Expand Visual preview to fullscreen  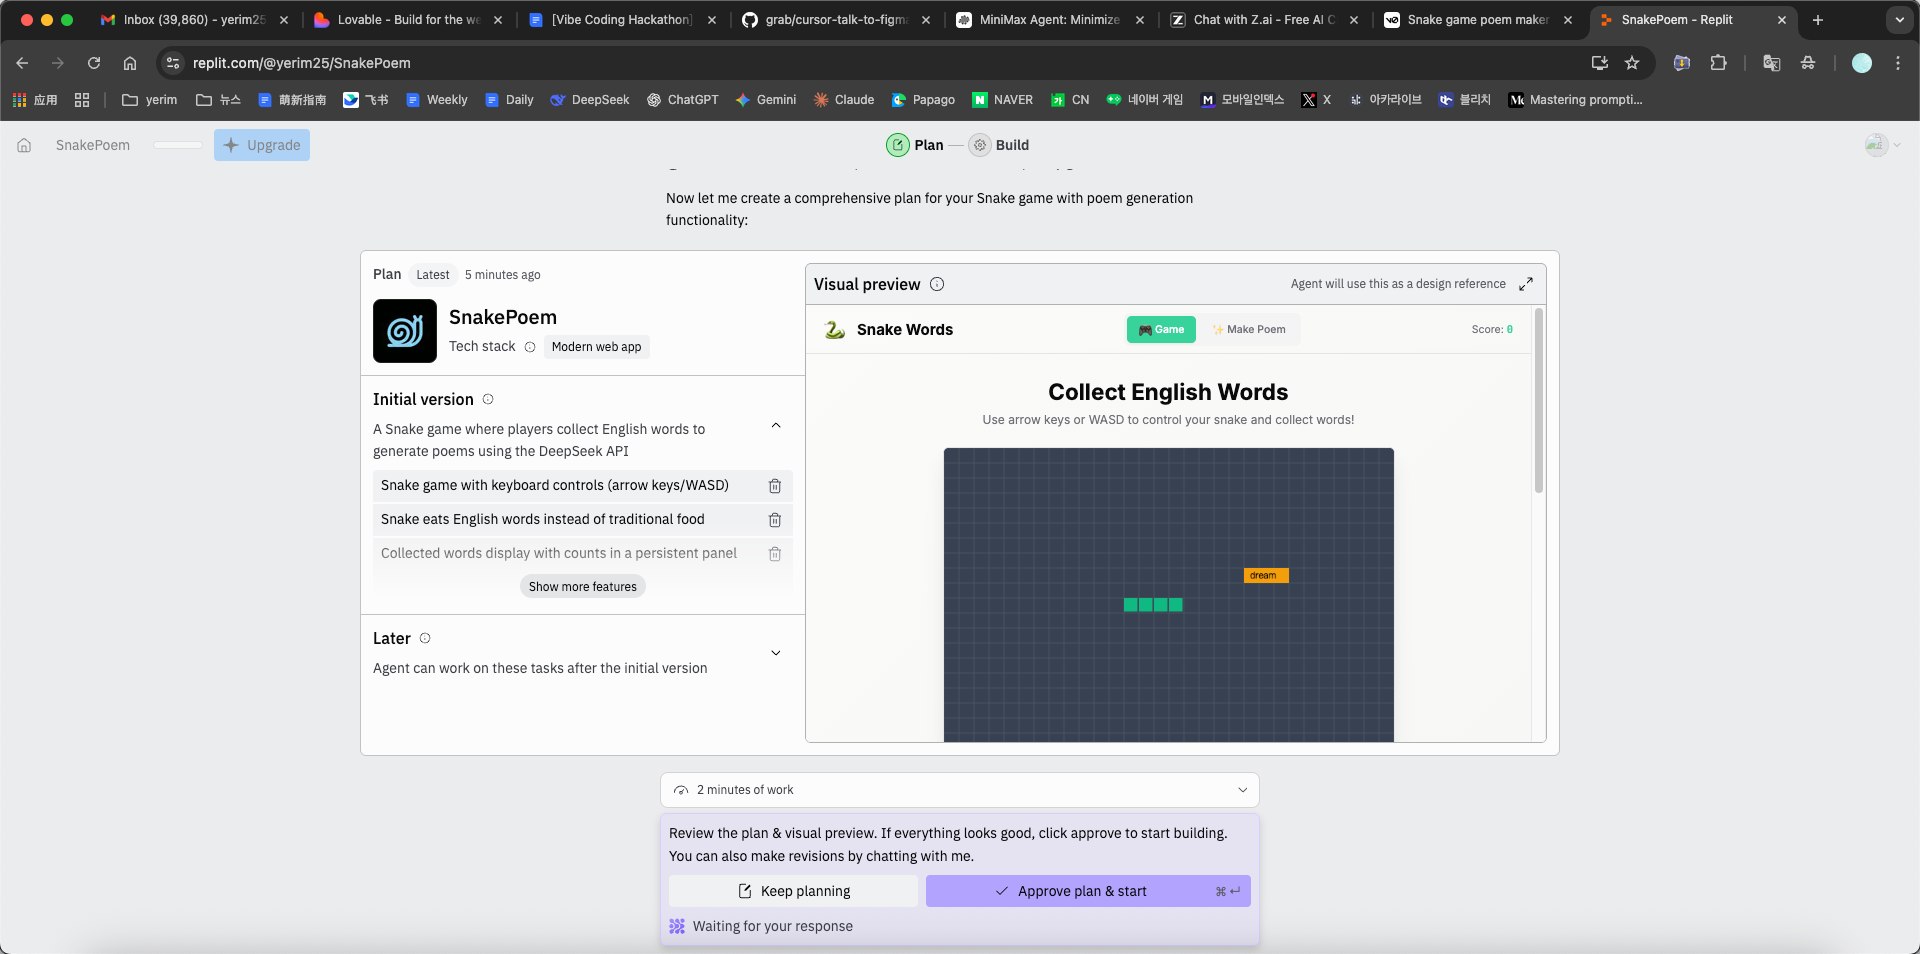pos(1525,284)
